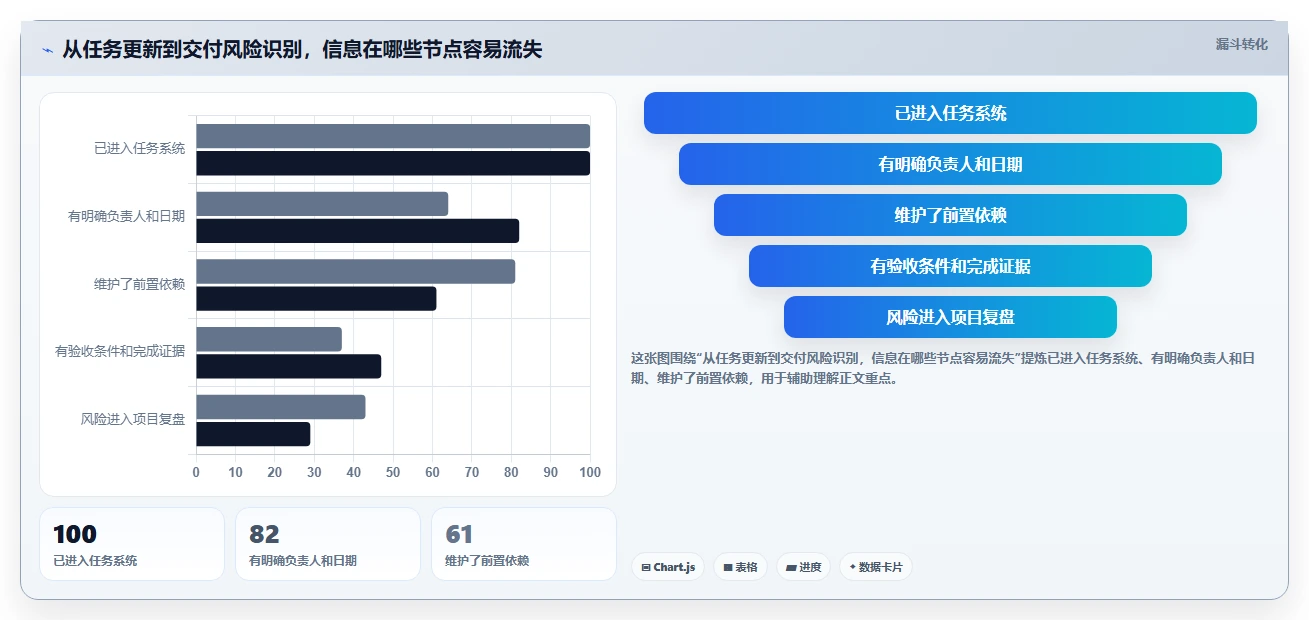
Task: Open the stat card showing 82
Action: pos(328,544)
